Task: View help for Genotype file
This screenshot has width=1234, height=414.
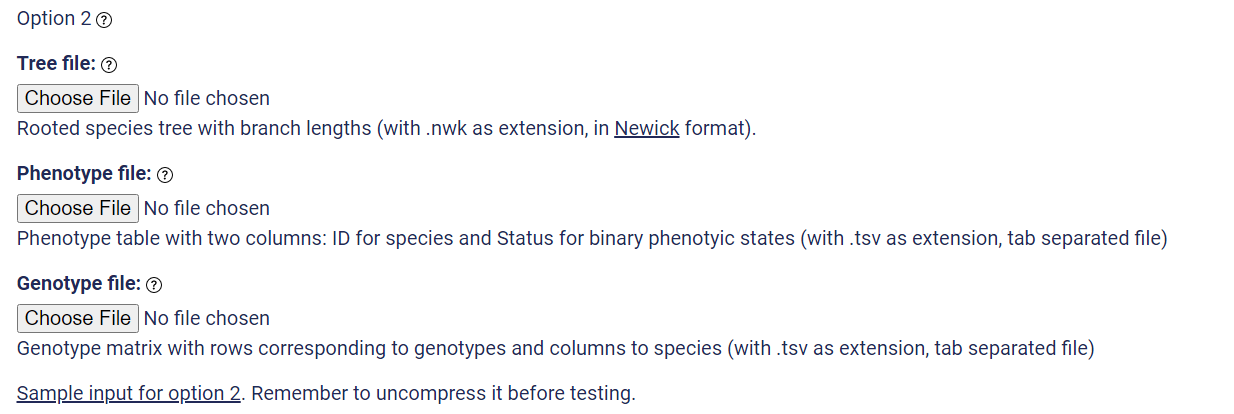Action: pos(154,285)
